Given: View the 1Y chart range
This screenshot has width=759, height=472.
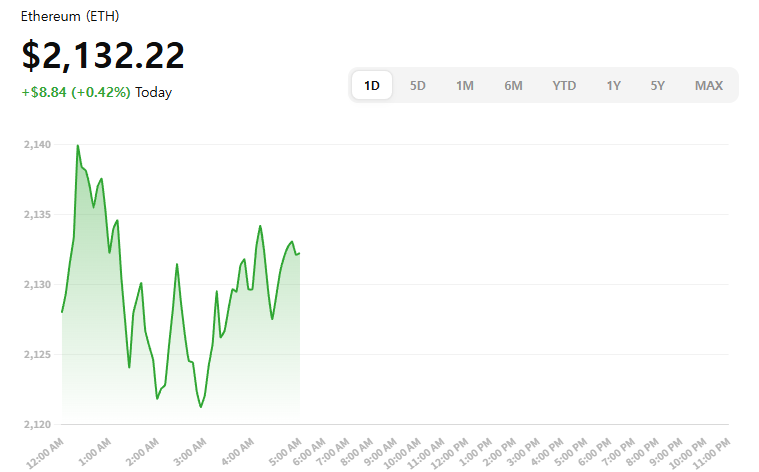Looking at the screenshot, I should [613, 86].
